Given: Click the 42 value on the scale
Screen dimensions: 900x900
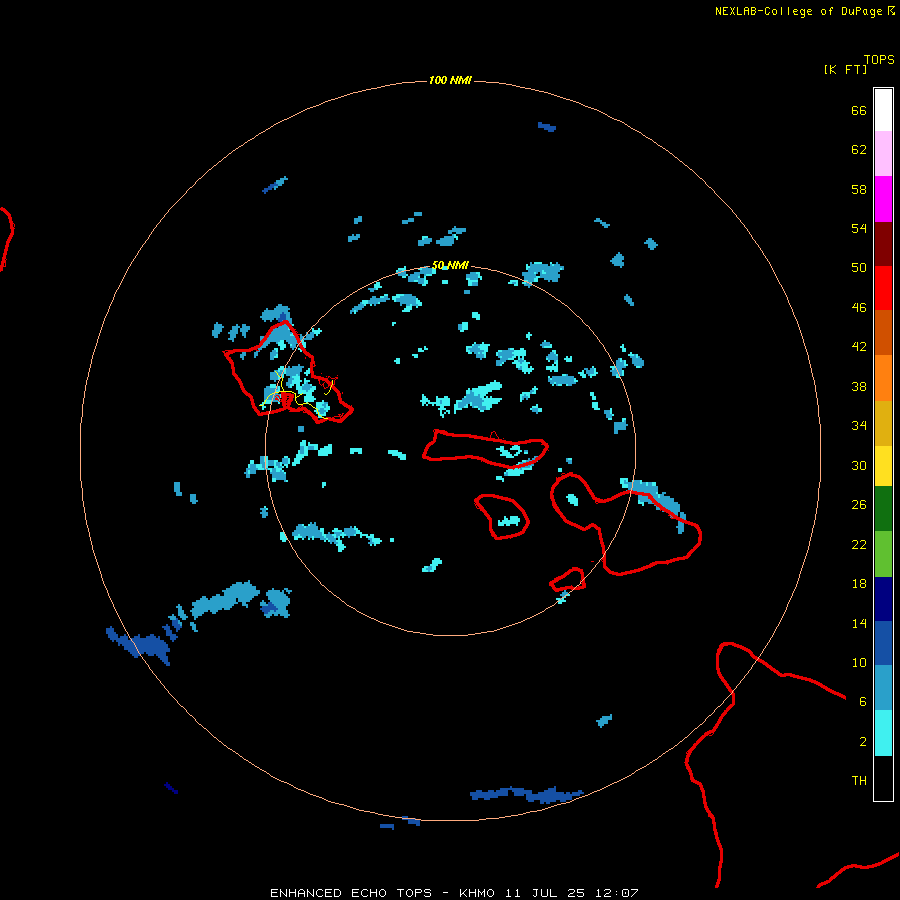Looking at the screenshot, I should point(859,347).
